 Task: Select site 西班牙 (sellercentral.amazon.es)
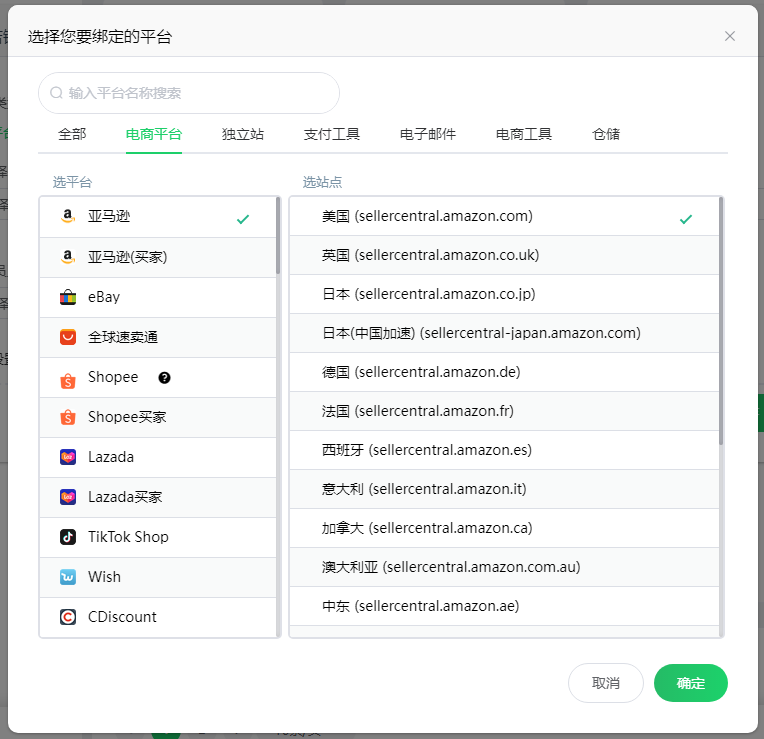[504, 450]
